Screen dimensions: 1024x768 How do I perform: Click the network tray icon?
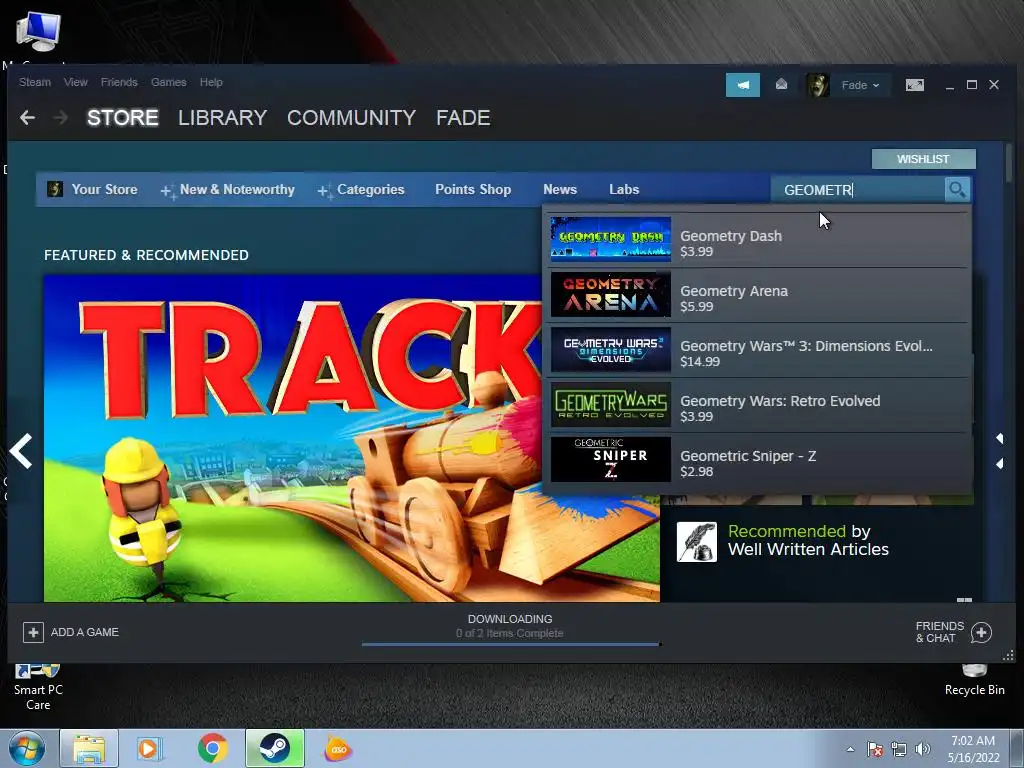coord(899,749)
